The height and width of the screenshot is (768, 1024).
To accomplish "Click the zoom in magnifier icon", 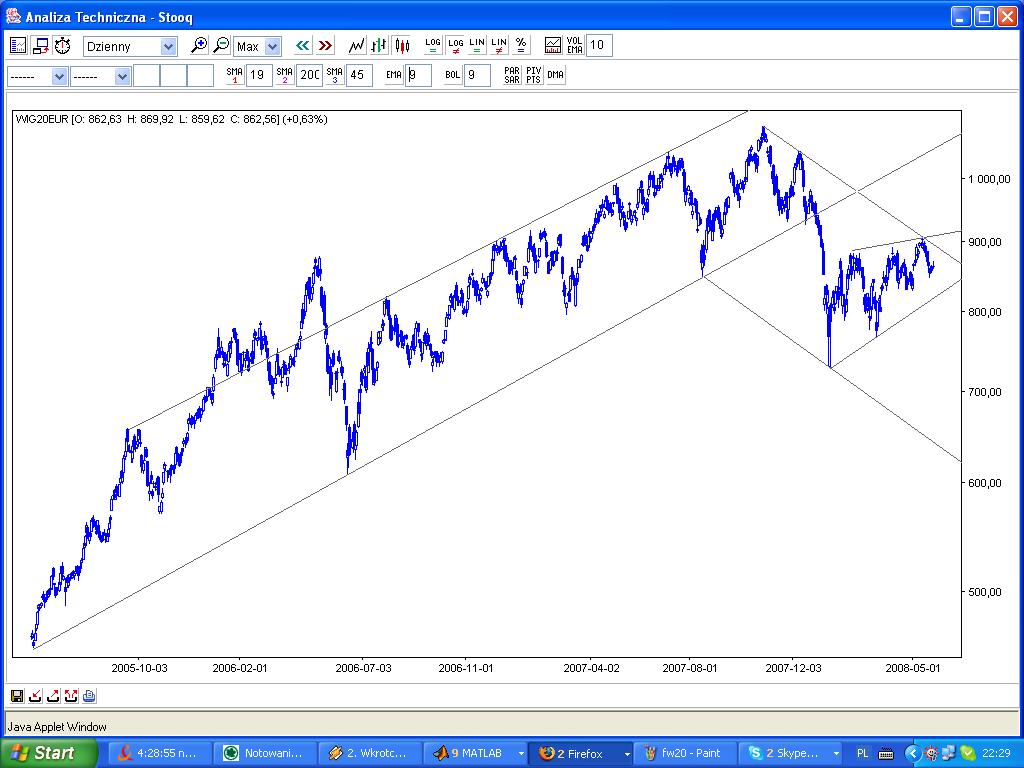I will click(x=199, y=46).
